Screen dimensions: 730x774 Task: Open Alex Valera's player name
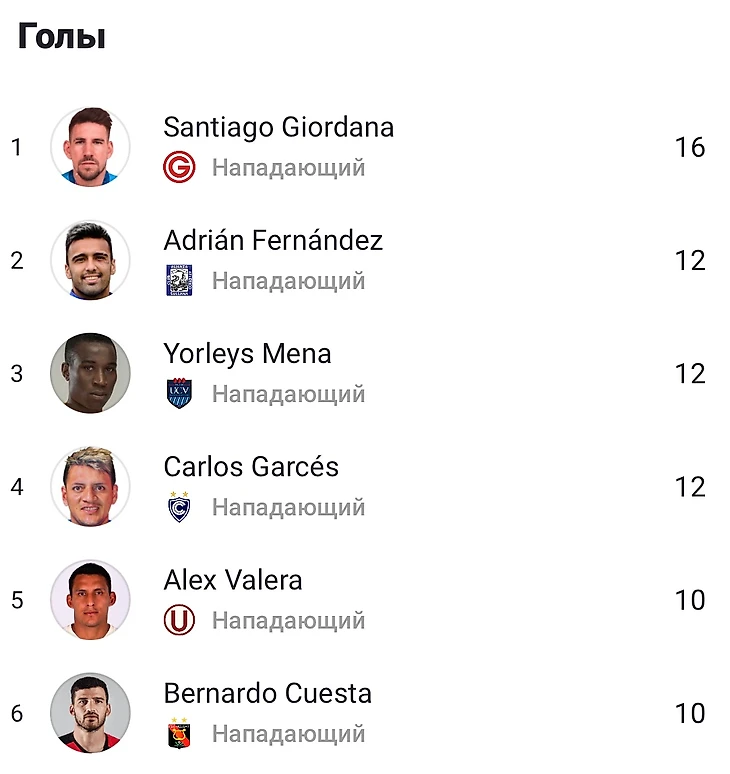[x=233, y=580]
